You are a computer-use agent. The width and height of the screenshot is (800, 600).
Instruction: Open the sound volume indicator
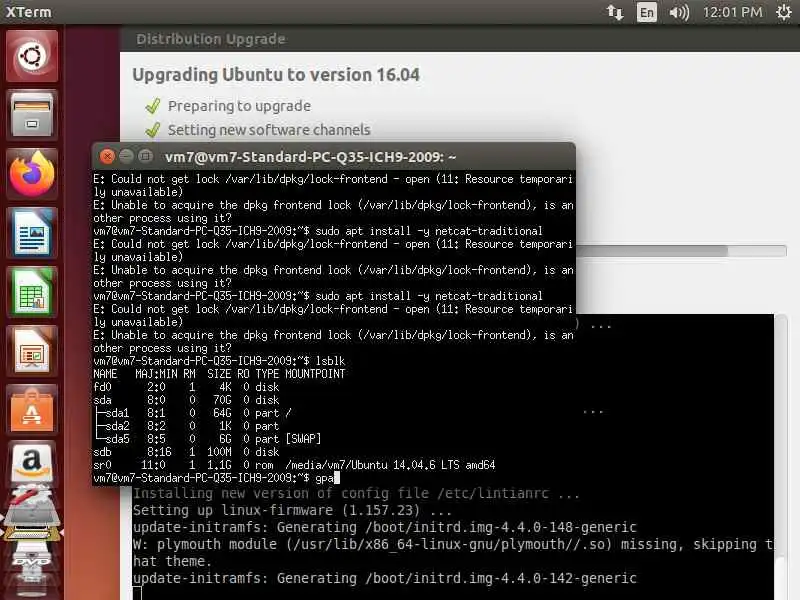click(x=679, y=12)
